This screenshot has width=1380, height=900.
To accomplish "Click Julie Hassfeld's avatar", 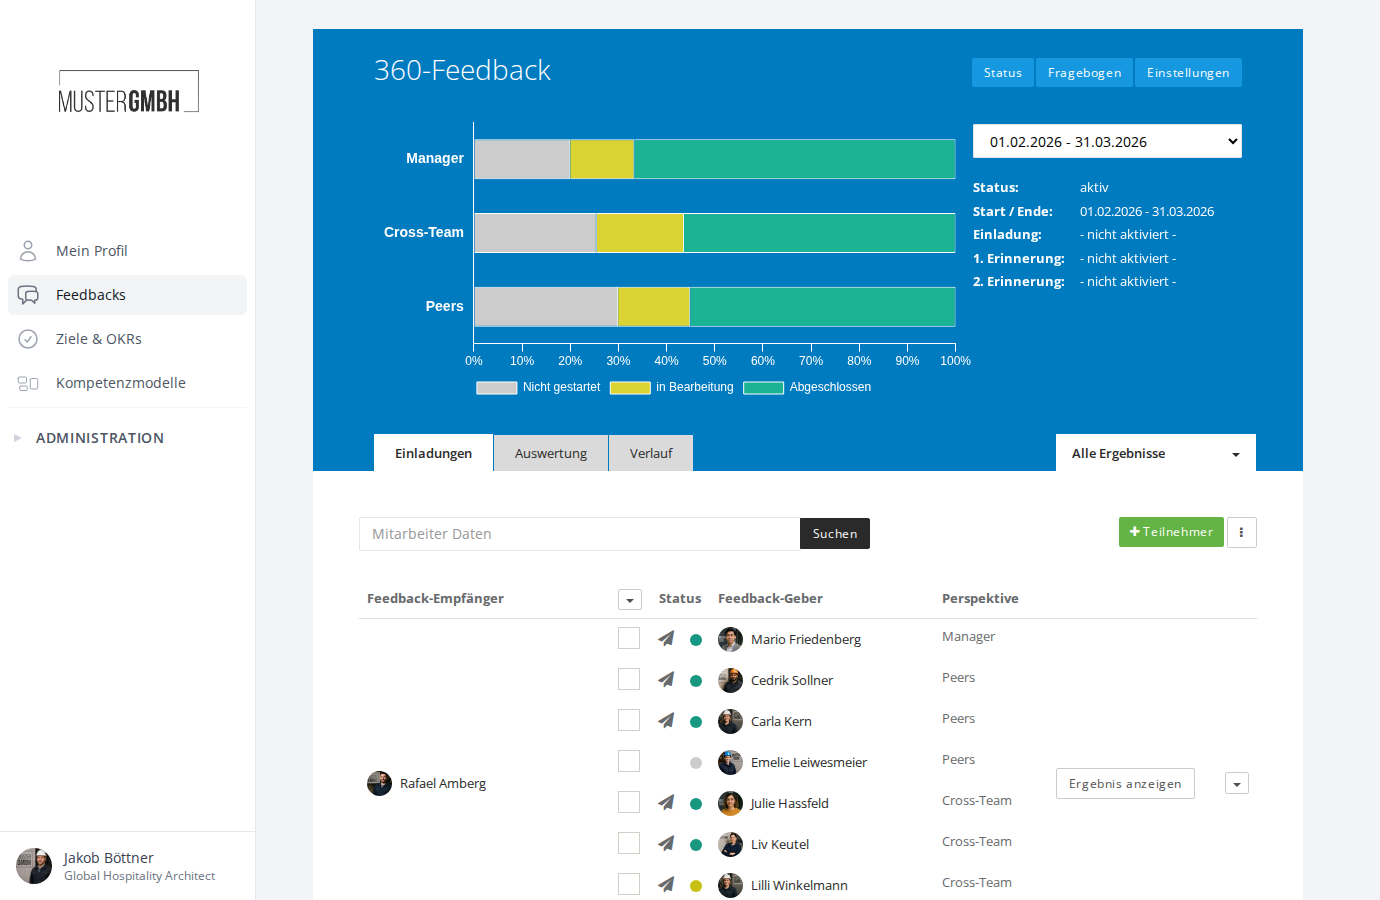I will point(731,803).
